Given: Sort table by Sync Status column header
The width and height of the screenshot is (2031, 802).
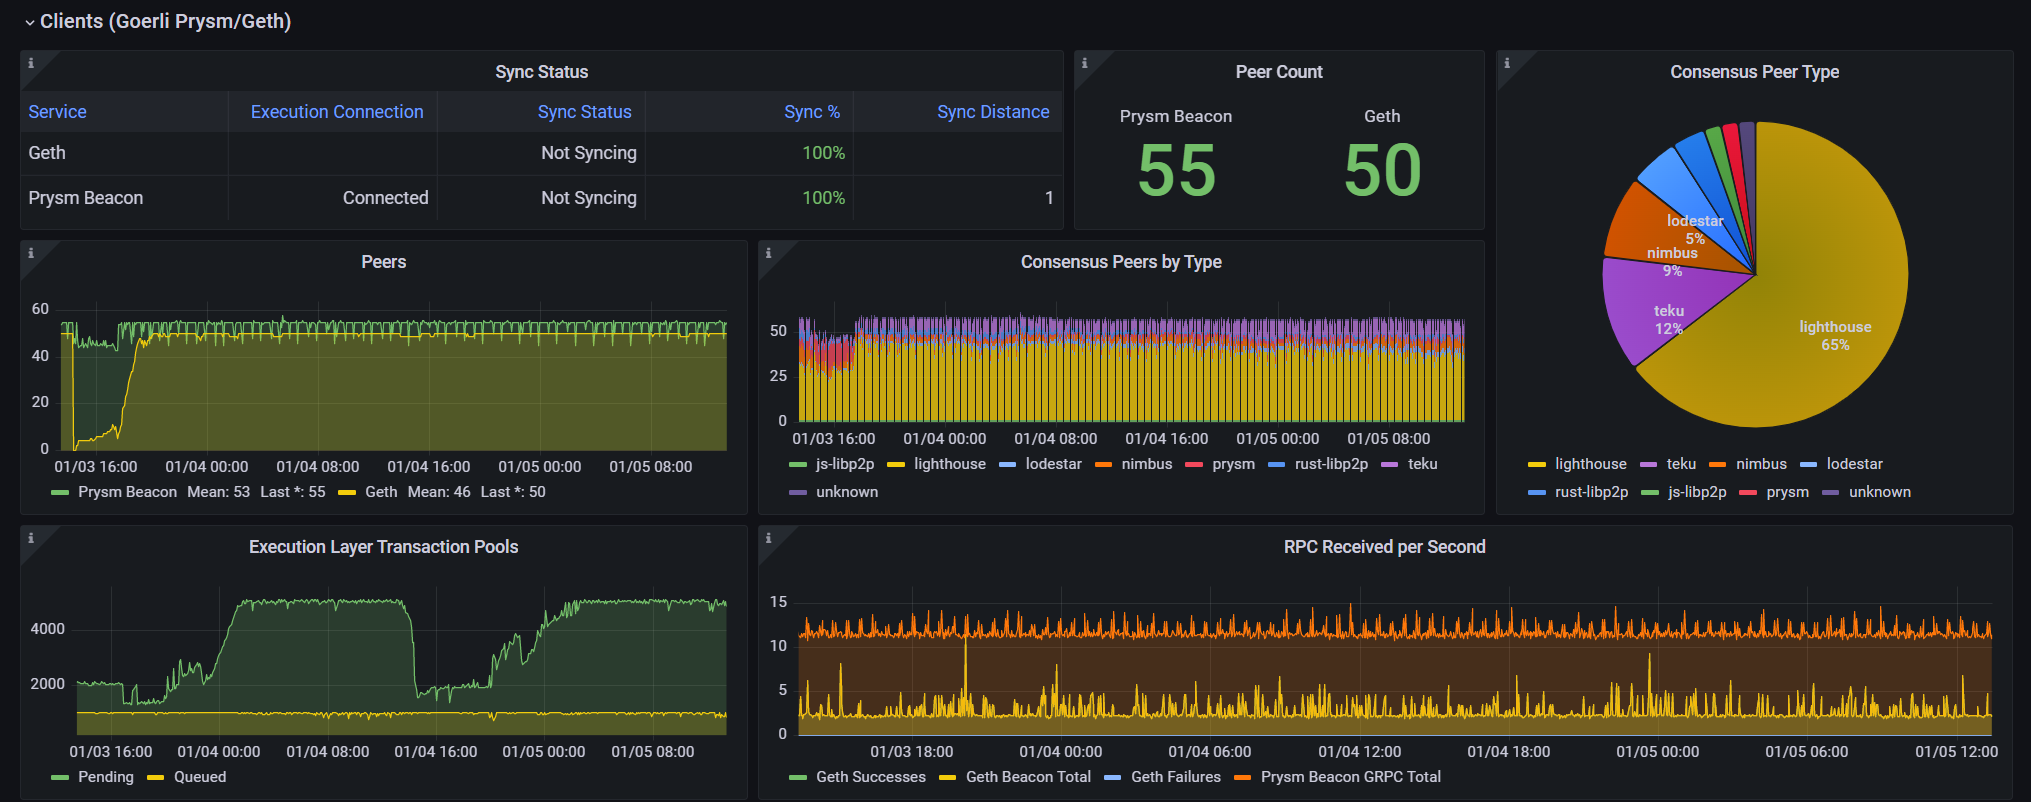Looking at the screenshot, I should pos(585,112).
